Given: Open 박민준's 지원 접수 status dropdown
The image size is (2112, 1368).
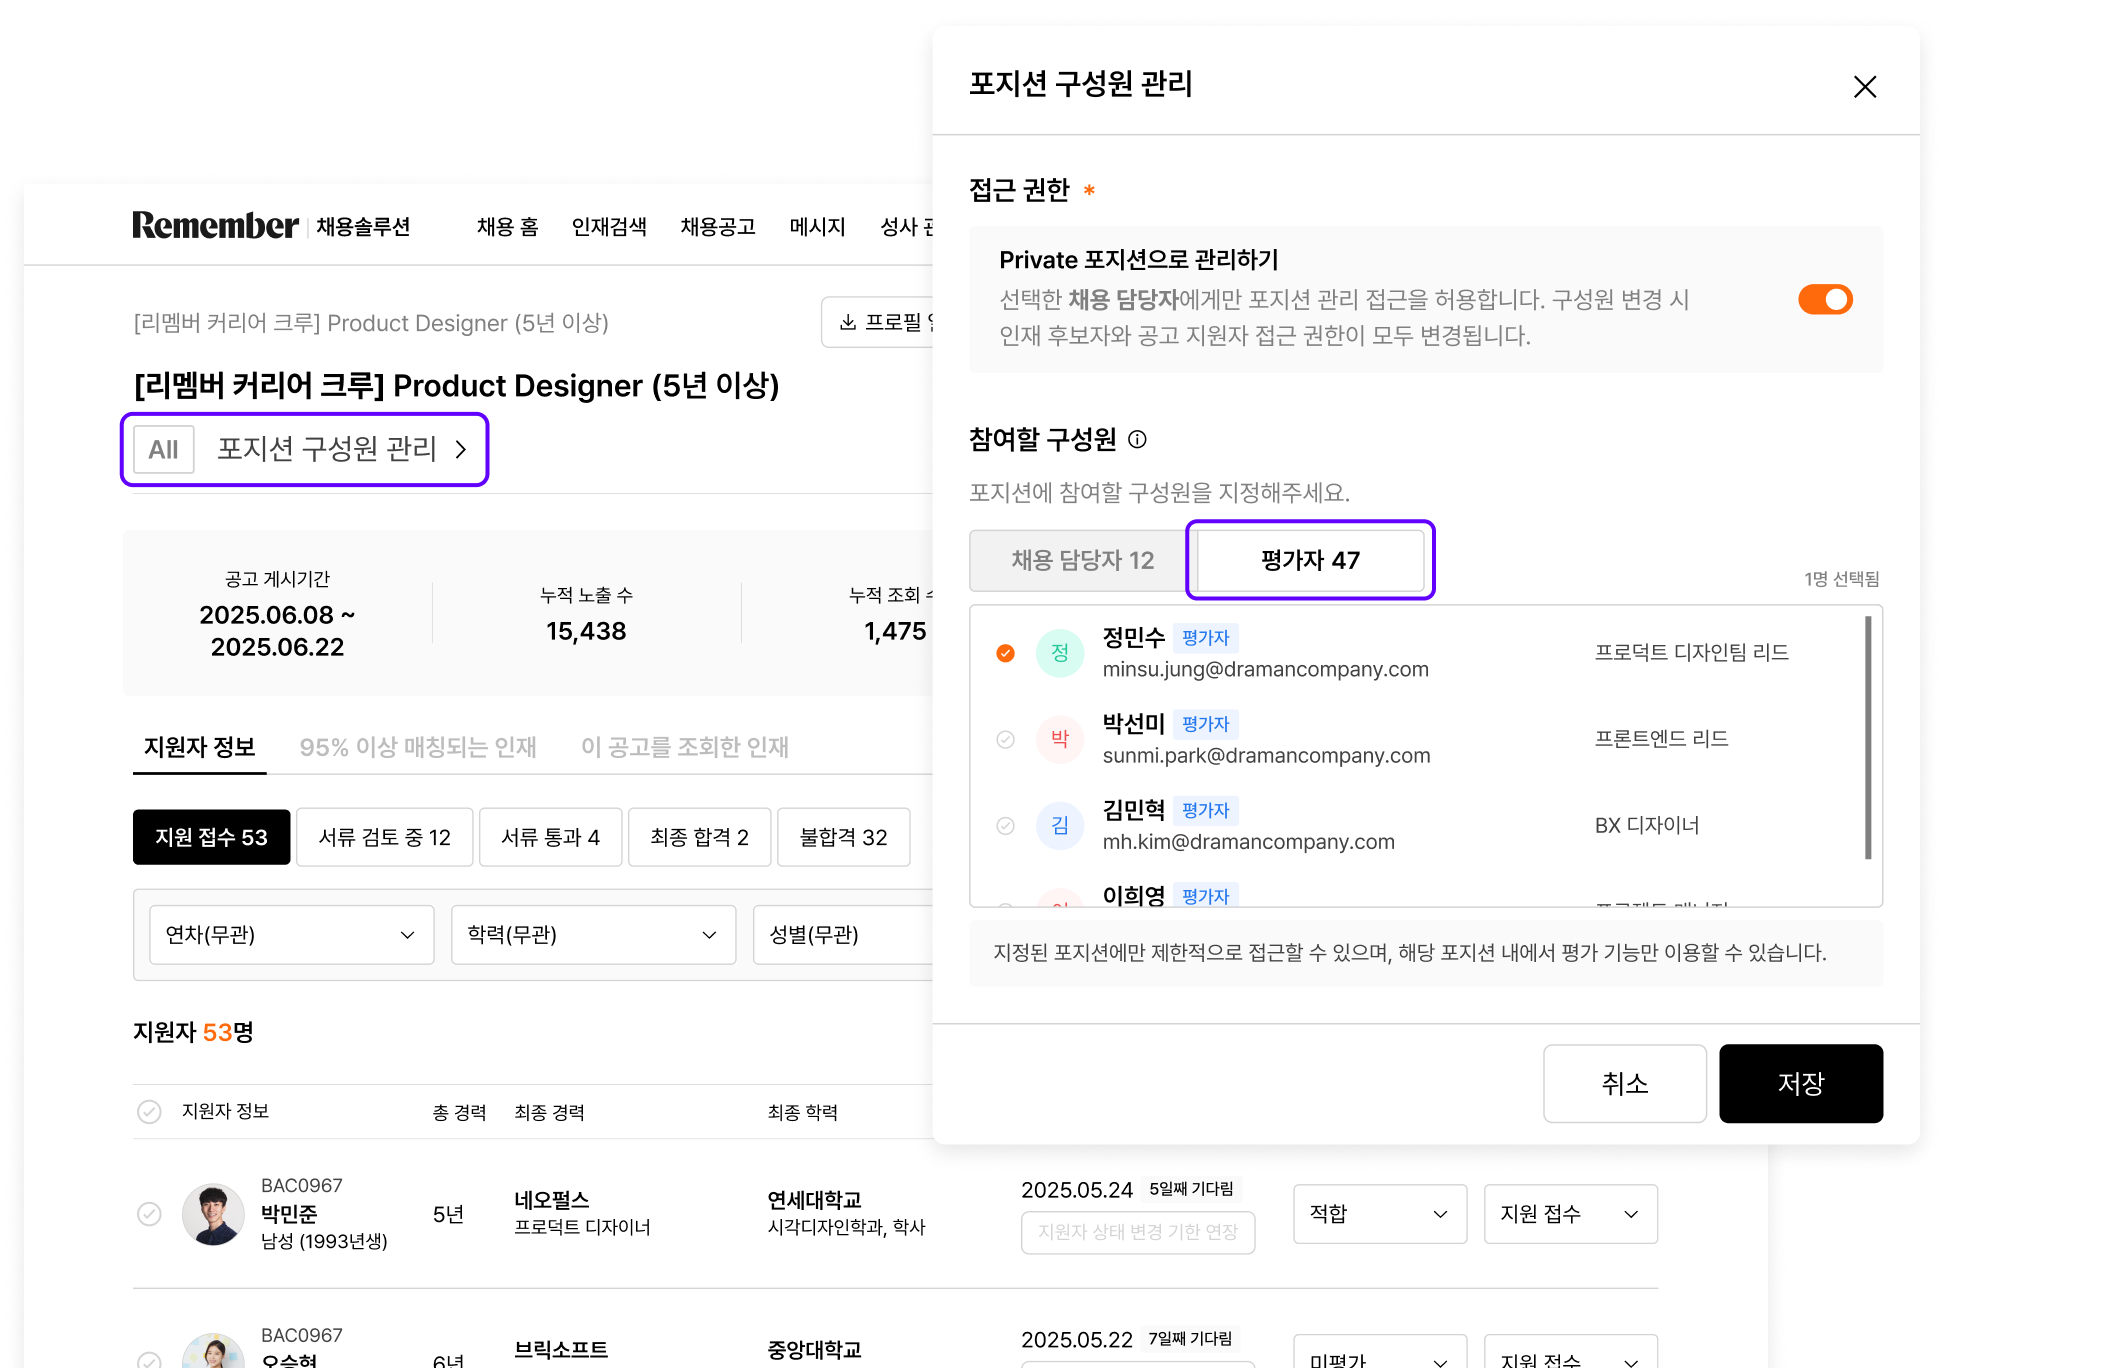Looking at the screenshot, I should tap(1570, 1214).
